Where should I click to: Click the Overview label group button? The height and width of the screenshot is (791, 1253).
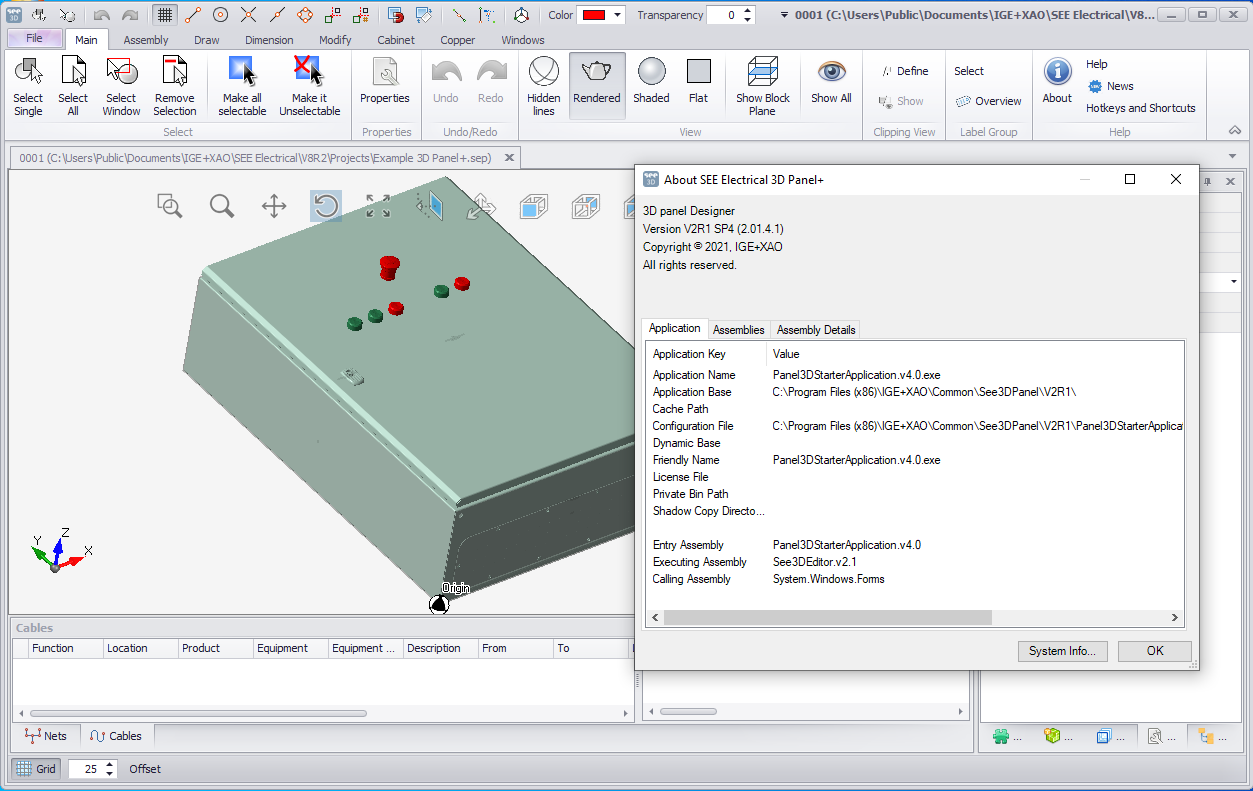click(989, 101)
